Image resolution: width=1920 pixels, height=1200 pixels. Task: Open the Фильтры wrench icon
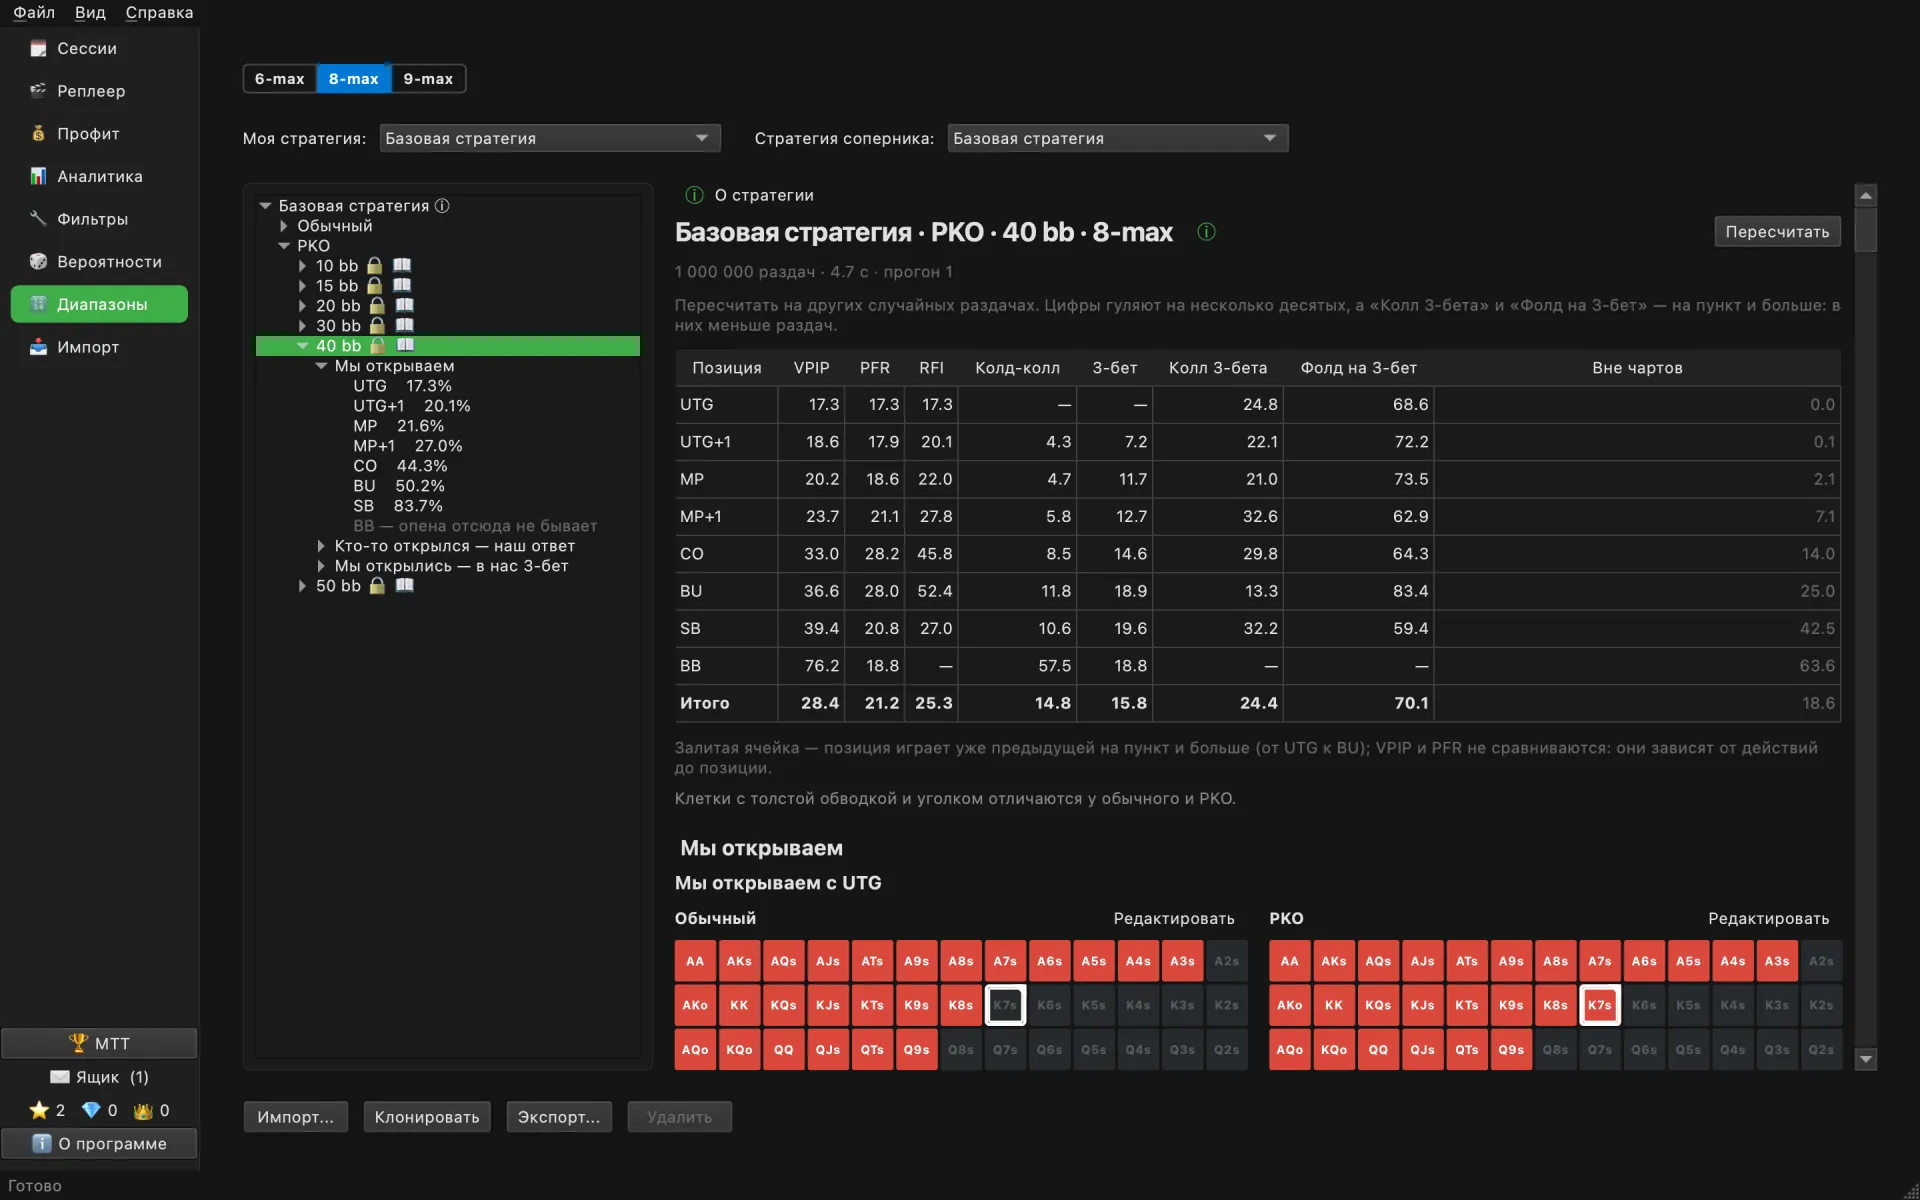pyautogui.click(x=38, y=219)
